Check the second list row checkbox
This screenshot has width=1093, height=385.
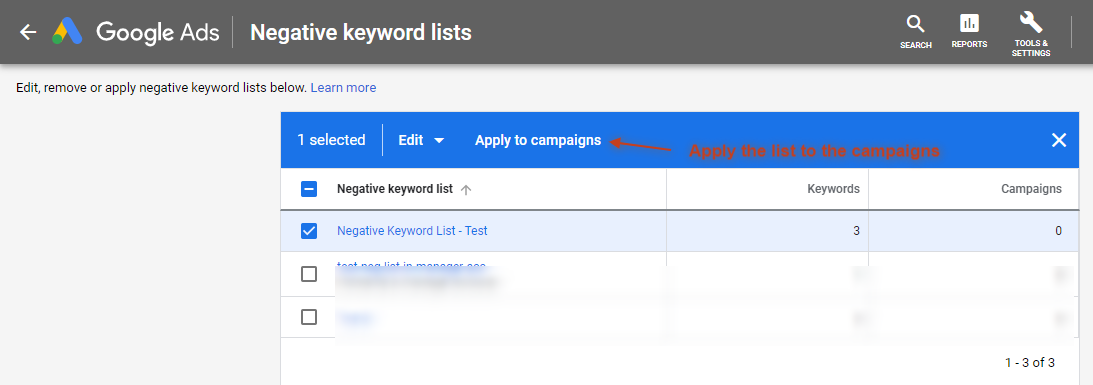(309, 274)
